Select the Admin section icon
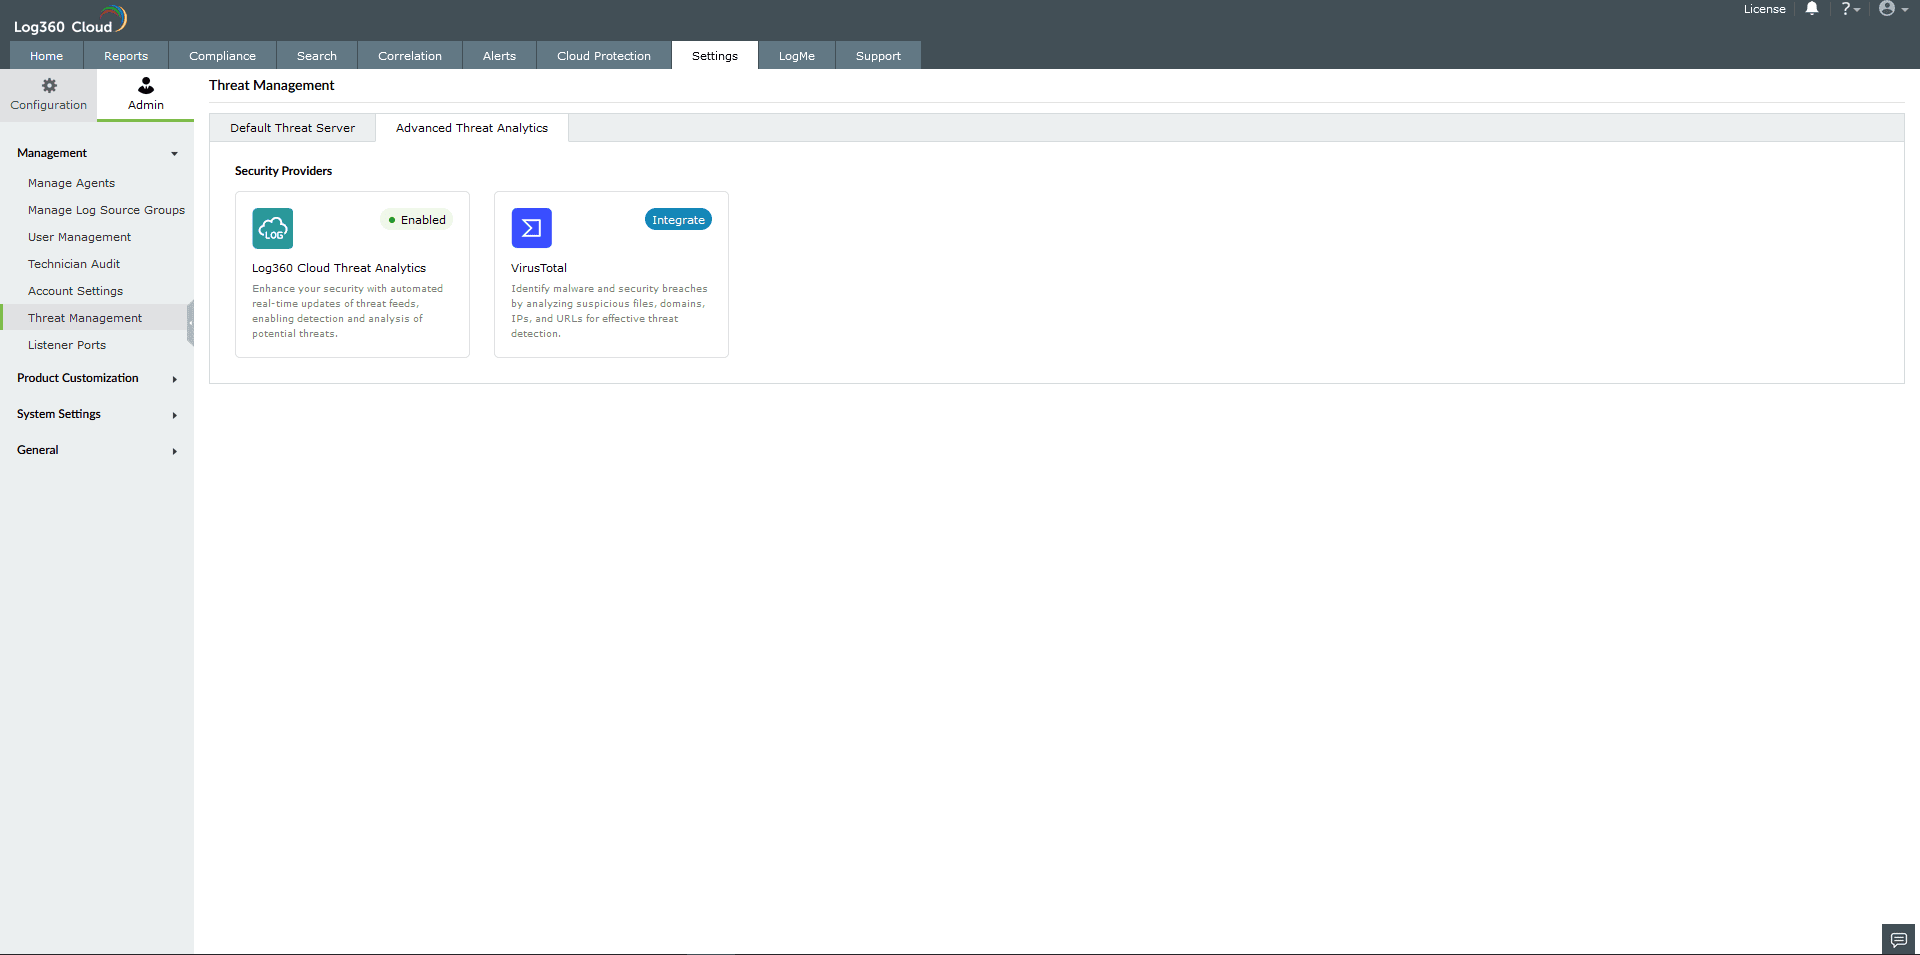 pyautogui.click(x=145, y=87)
